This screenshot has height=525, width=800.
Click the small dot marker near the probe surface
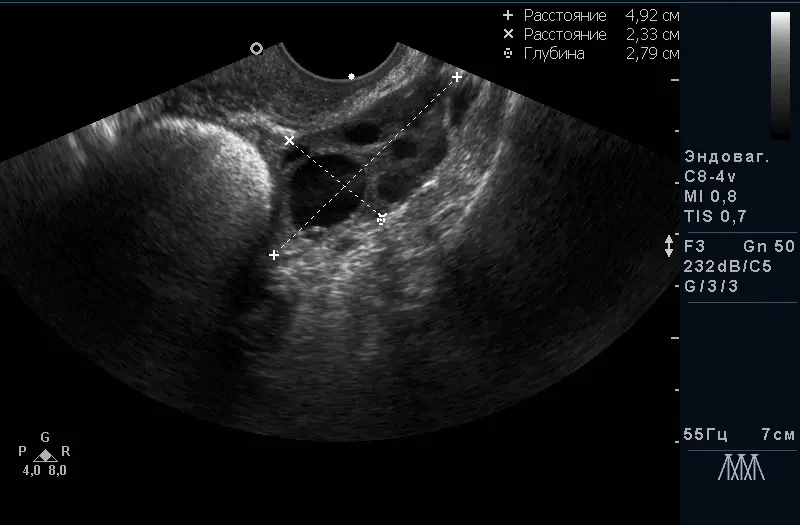pos(351,76)
